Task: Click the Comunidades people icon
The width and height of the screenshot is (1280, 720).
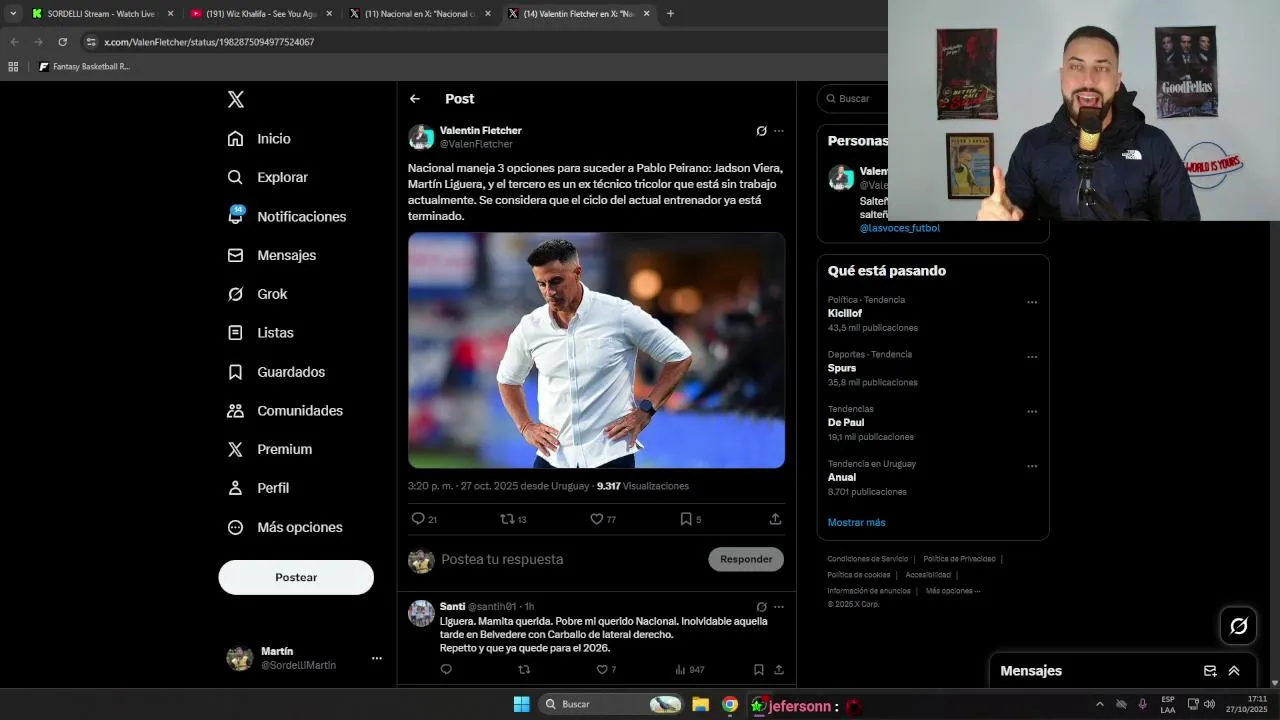Action: pos(235,411)
